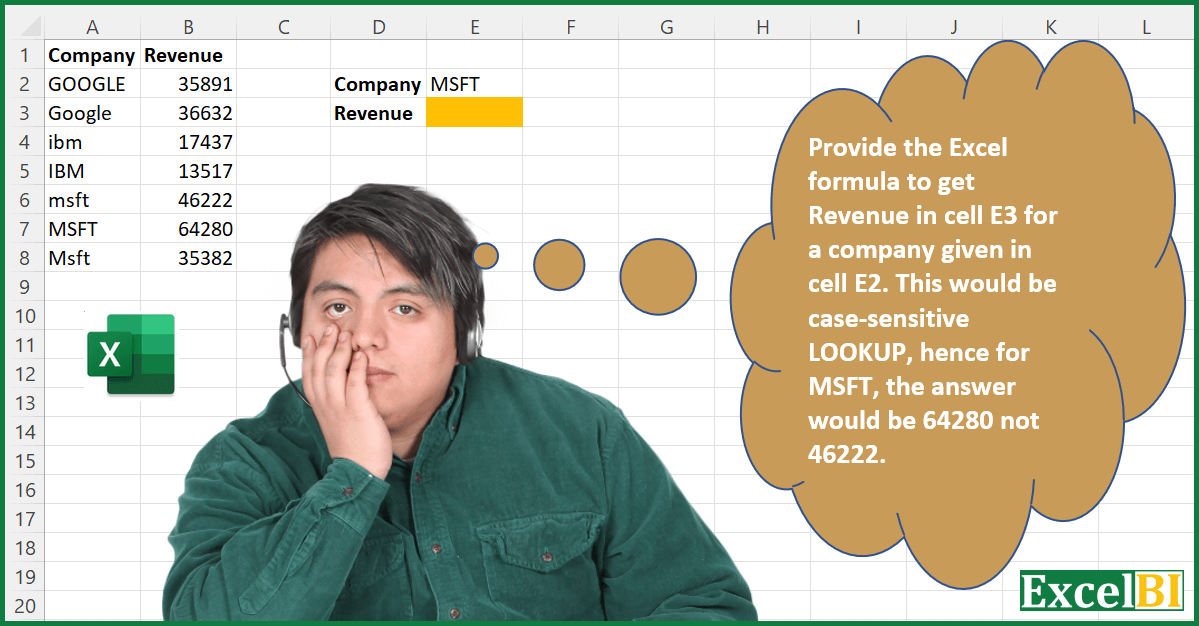This screenshot has height=626, width=1199.
Task: Select uppercase MSFT cell A7
Action: 92,229
